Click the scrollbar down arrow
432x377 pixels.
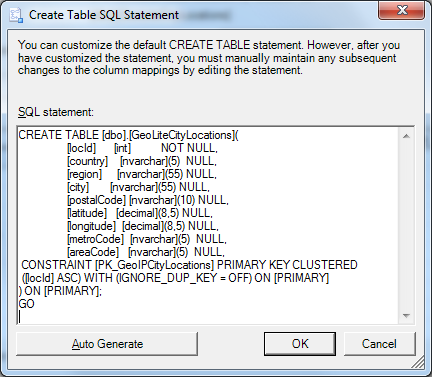click(x=406, y=315)
